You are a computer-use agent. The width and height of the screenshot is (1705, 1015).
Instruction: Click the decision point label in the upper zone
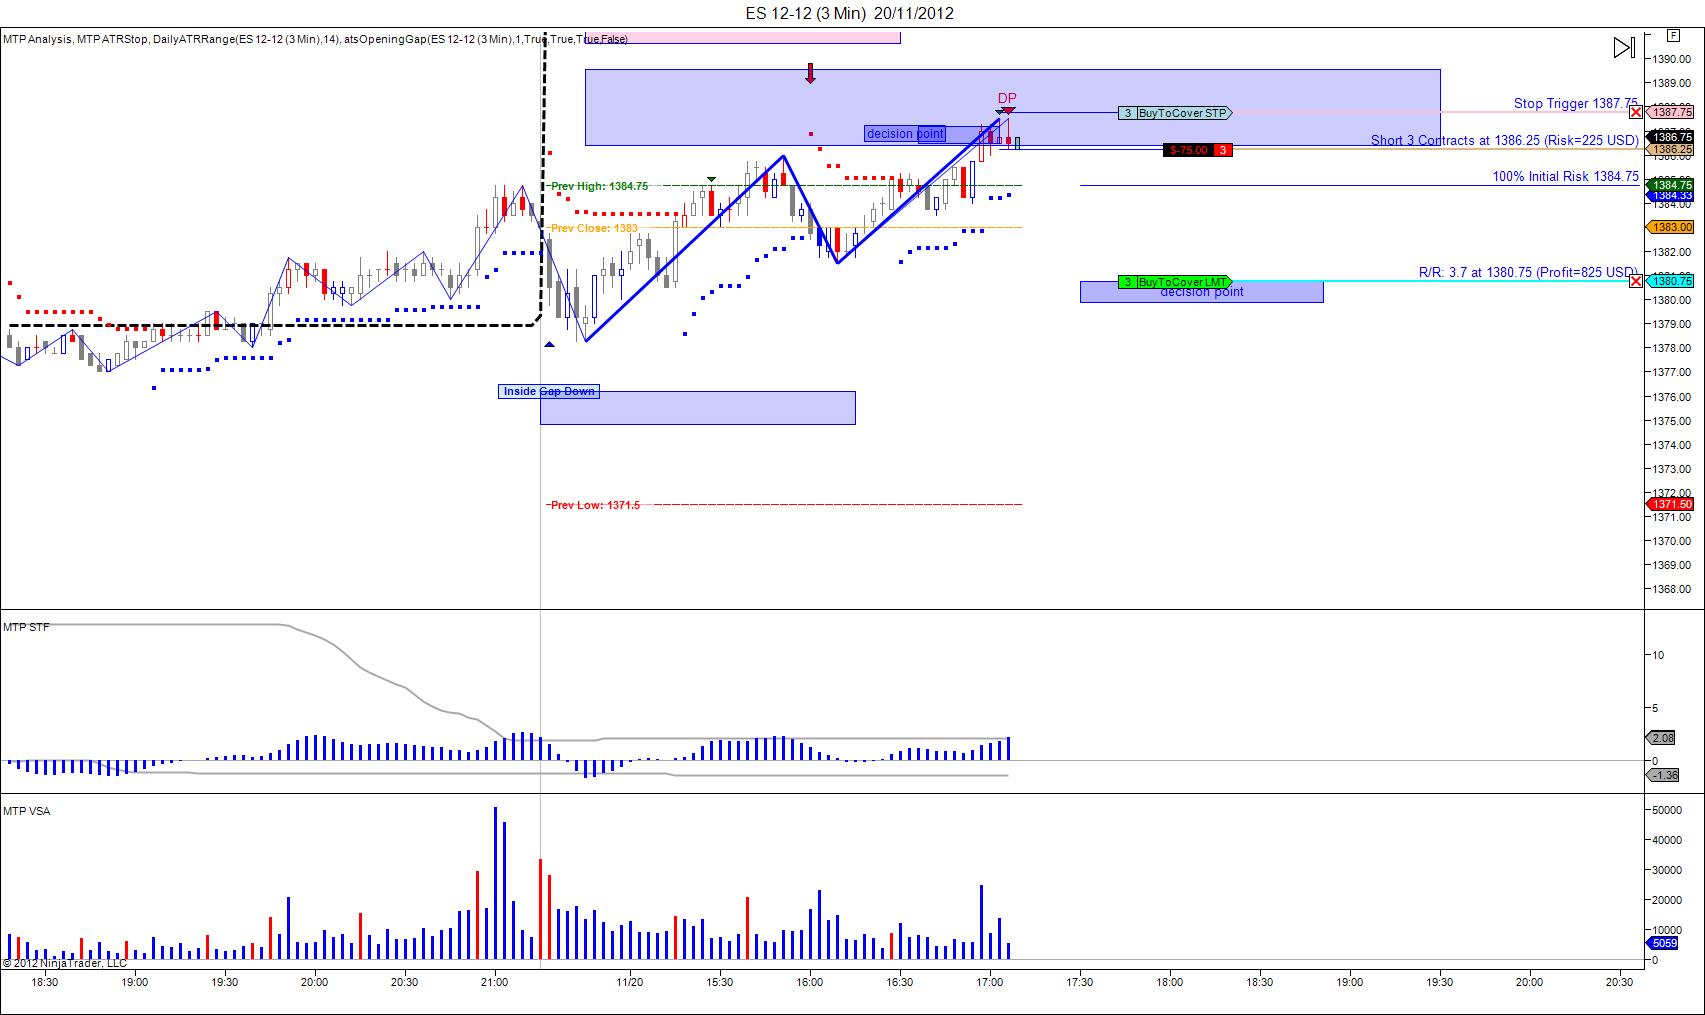[905, 134]
